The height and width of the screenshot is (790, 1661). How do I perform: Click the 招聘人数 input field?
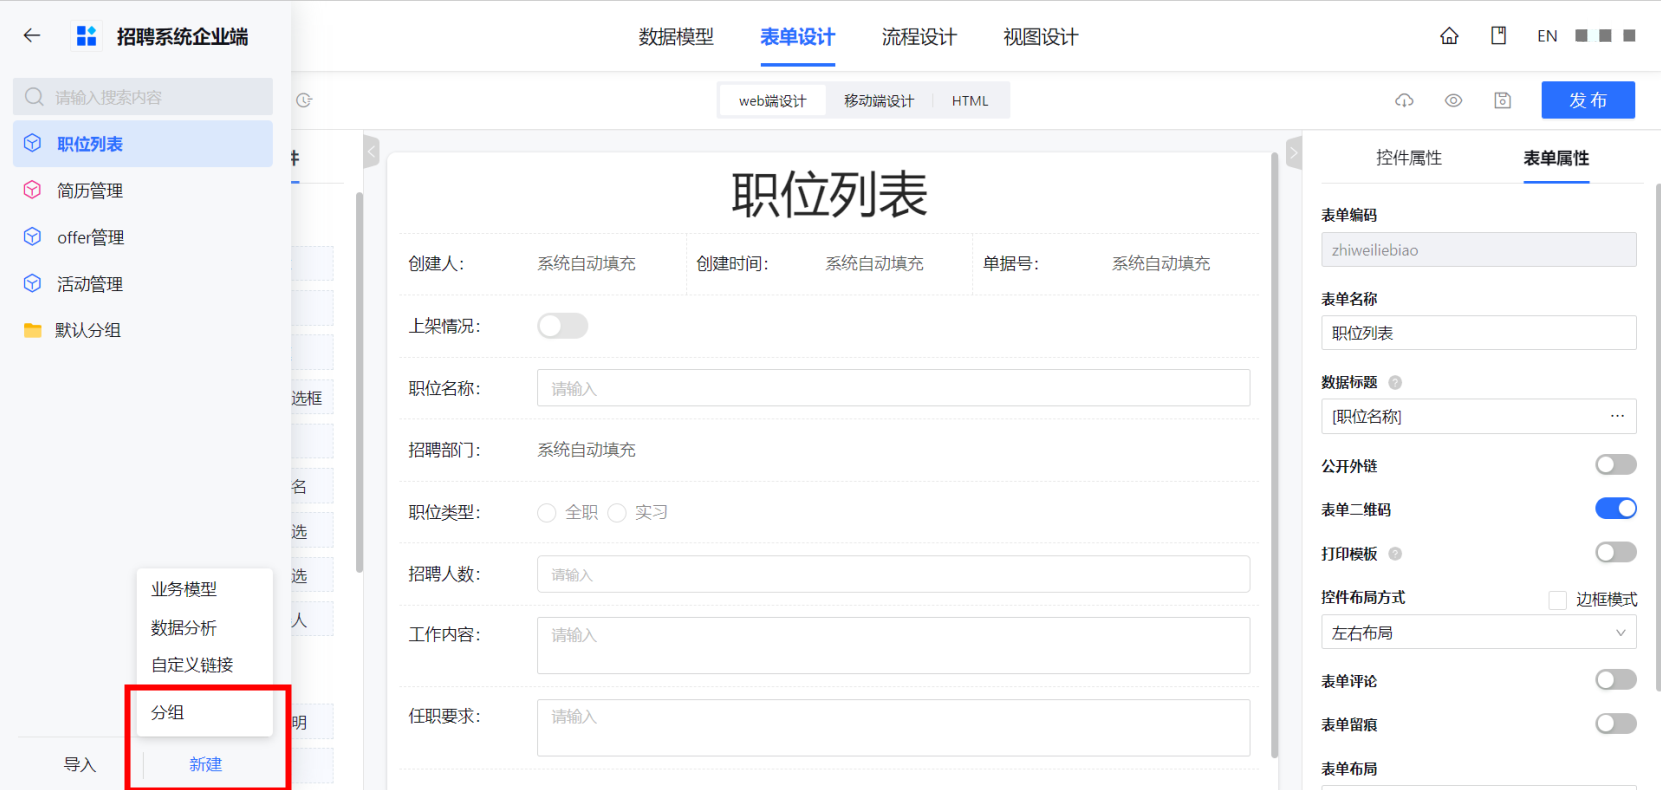point(893,574)
